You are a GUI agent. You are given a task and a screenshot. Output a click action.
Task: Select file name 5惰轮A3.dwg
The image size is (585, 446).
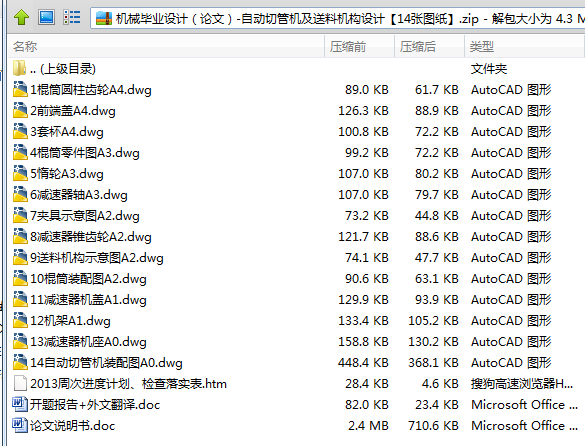tap(67, 174)
